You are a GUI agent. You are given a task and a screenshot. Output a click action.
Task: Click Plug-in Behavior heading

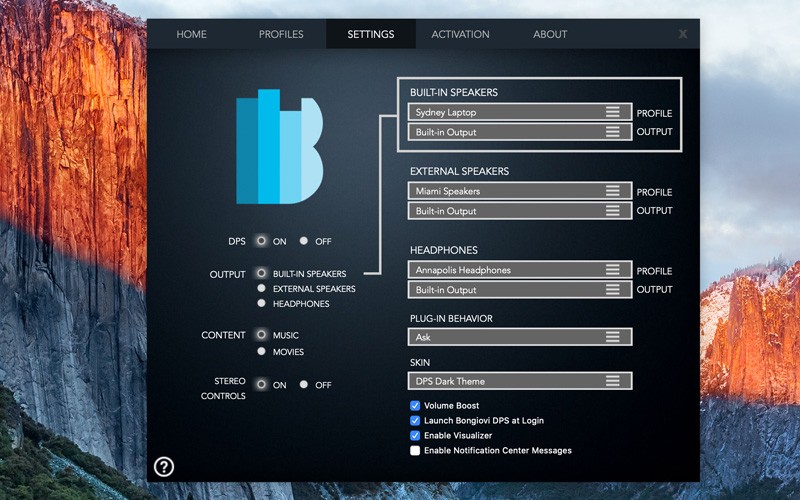click(x=451, y=318)
